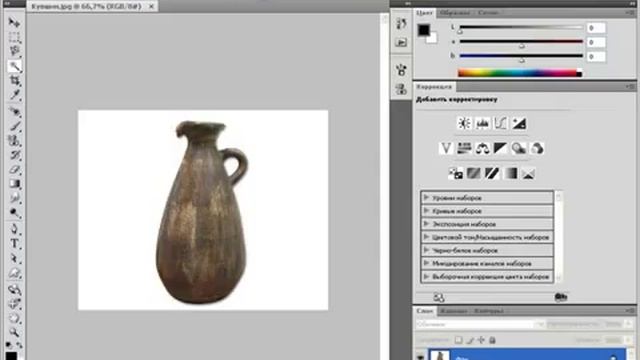The image size is (640, 360).
Task: Select the Zoom tool in toolbox
Action: [x=14, y=332]
